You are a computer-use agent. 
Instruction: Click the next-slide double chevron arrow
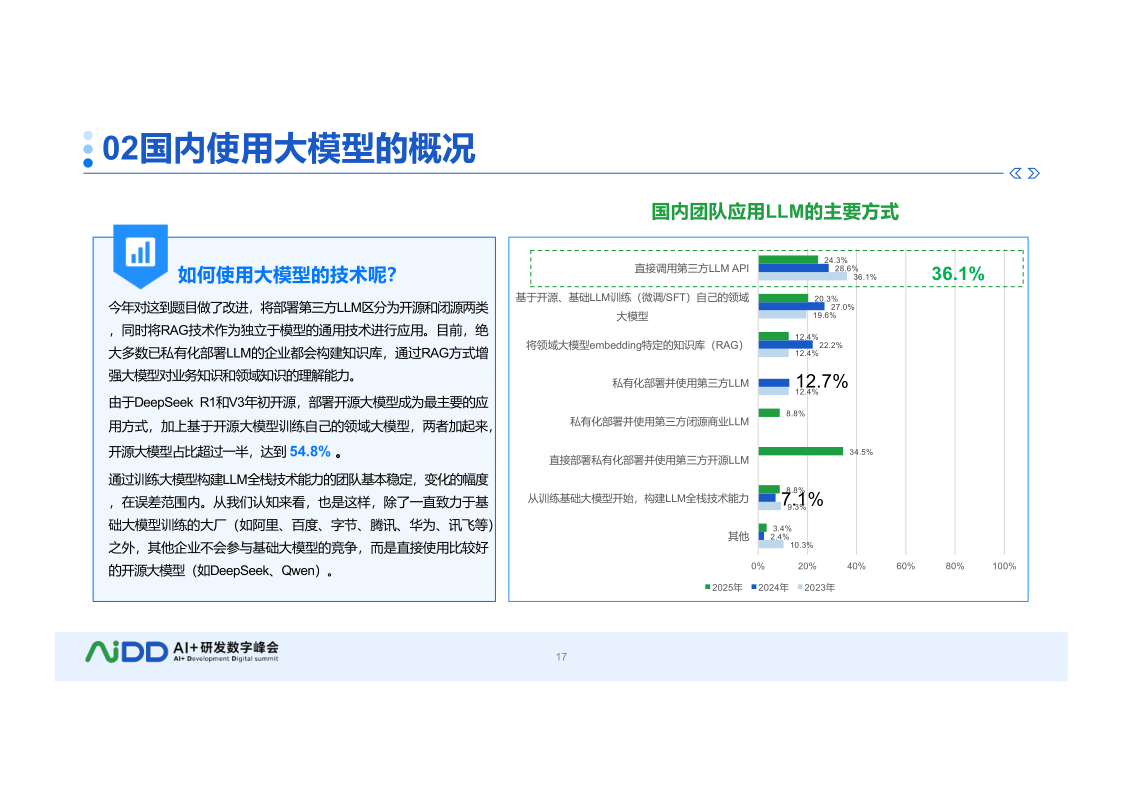pos(1033,173)
